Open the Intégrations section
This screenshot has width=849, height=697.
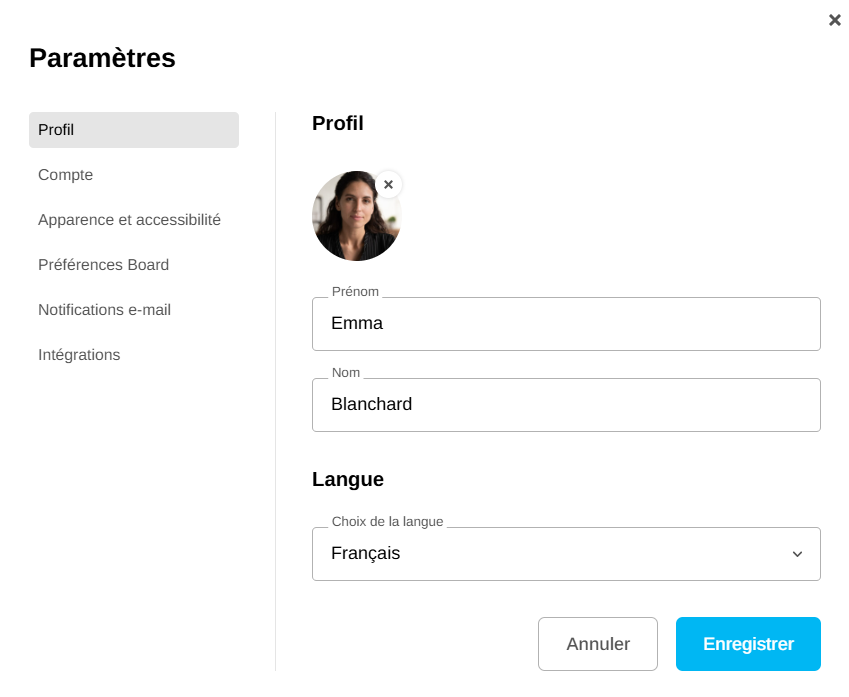pos(79,355)
